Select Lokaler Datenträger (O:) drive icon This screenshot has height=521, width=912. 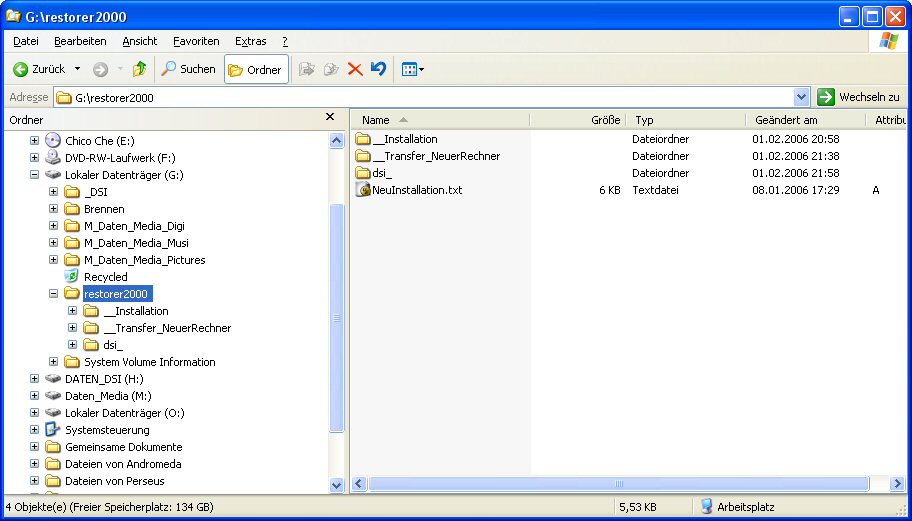[53, 412]
